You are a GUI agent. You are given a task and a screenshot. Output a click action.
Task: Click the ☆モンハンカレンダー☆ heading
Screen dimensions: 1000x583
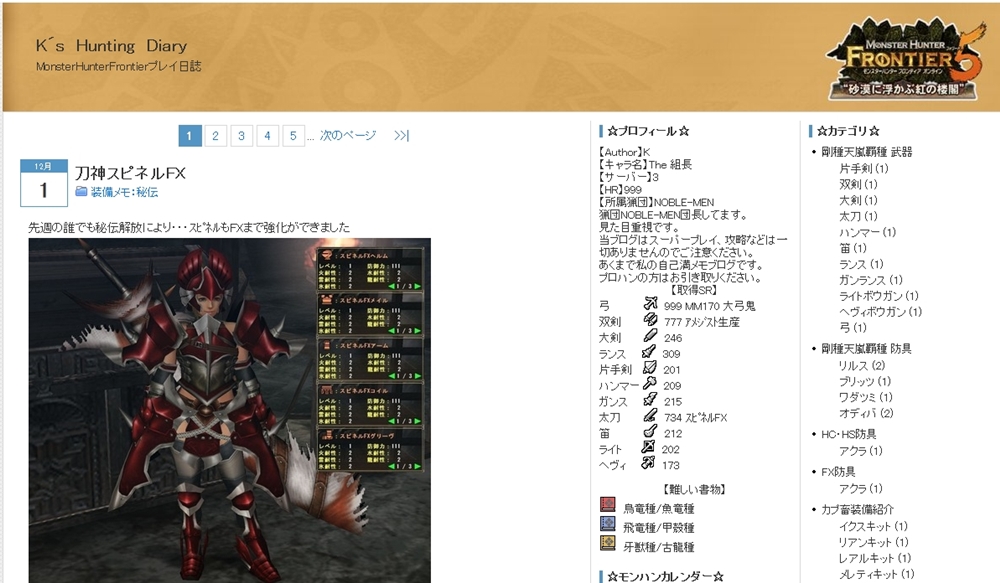(x=665, y=577)
